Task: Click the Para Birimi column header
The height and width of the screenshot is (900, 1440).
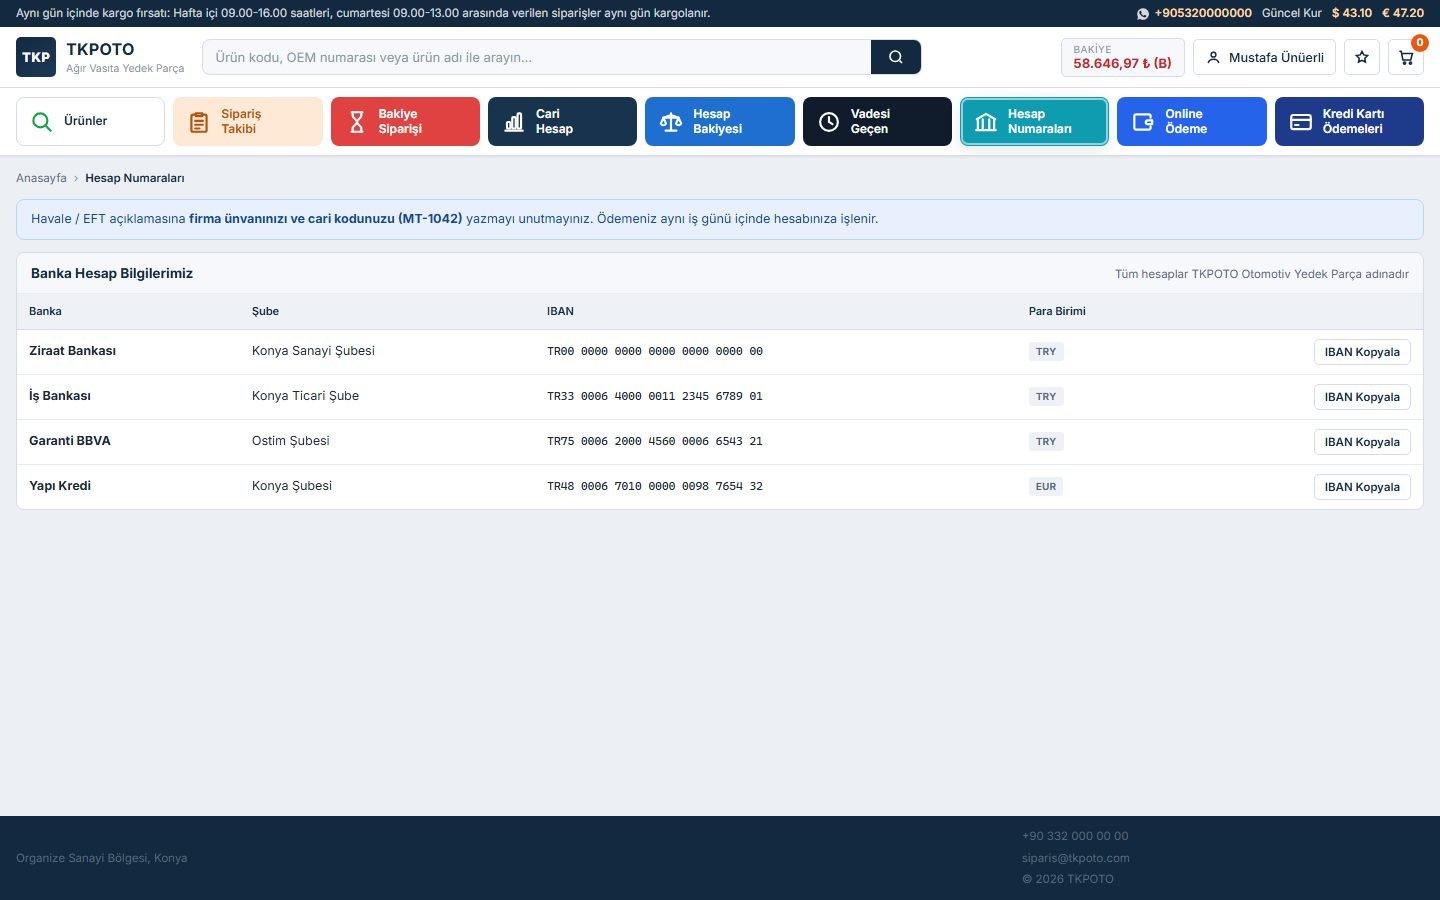Action: click(x=1057, y=311)
